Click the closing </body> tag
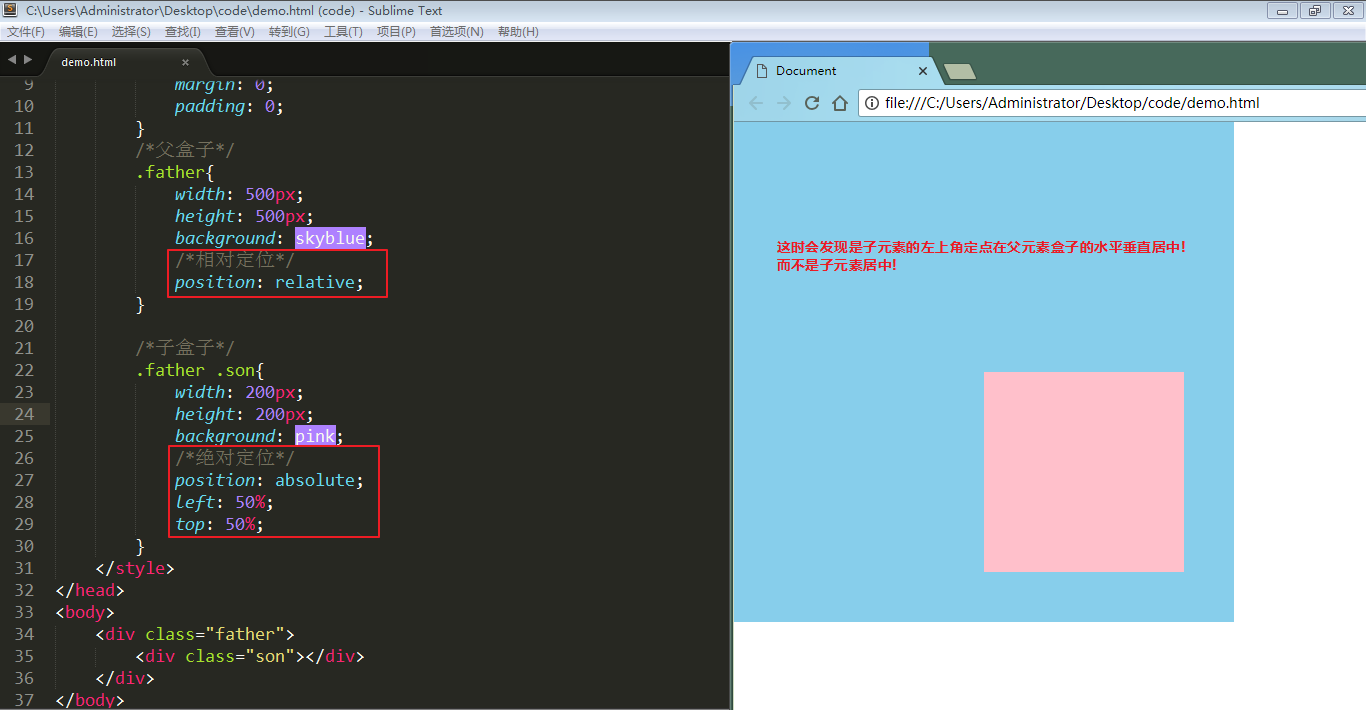Image resolution: width=1366 pixels, height=710 pixels. (x=90, y=700)
